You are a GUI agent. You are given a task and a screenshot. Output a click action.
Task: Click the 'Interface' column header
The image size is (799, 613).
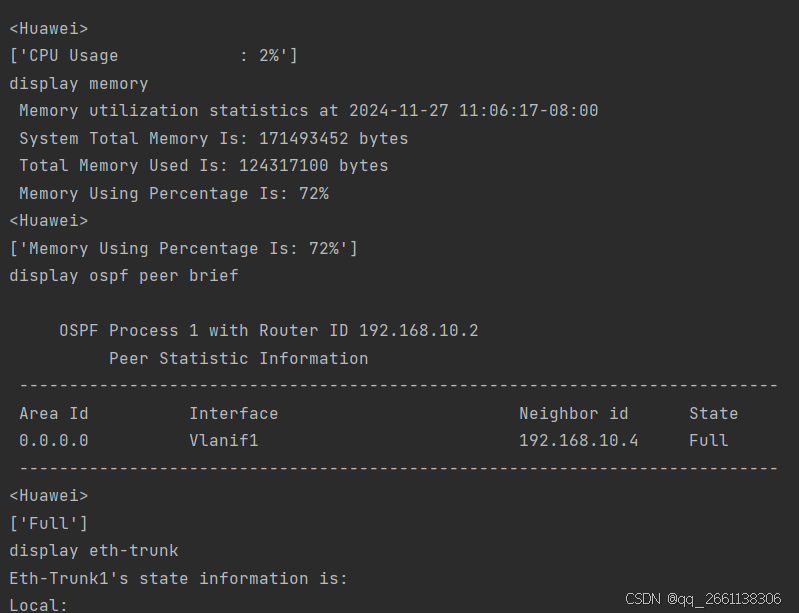[233, 413]
